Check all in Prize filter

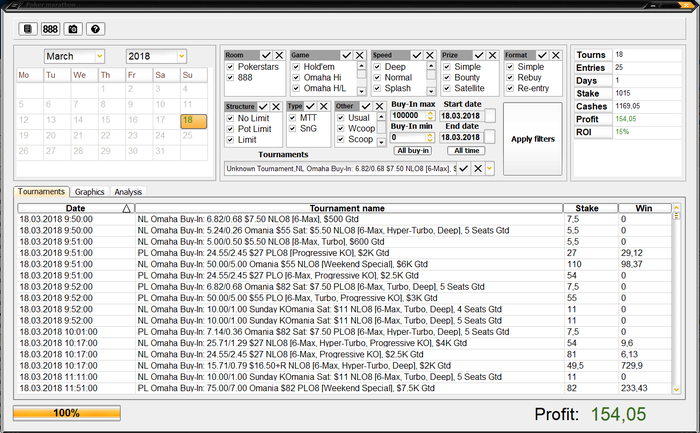pos(479,55)
